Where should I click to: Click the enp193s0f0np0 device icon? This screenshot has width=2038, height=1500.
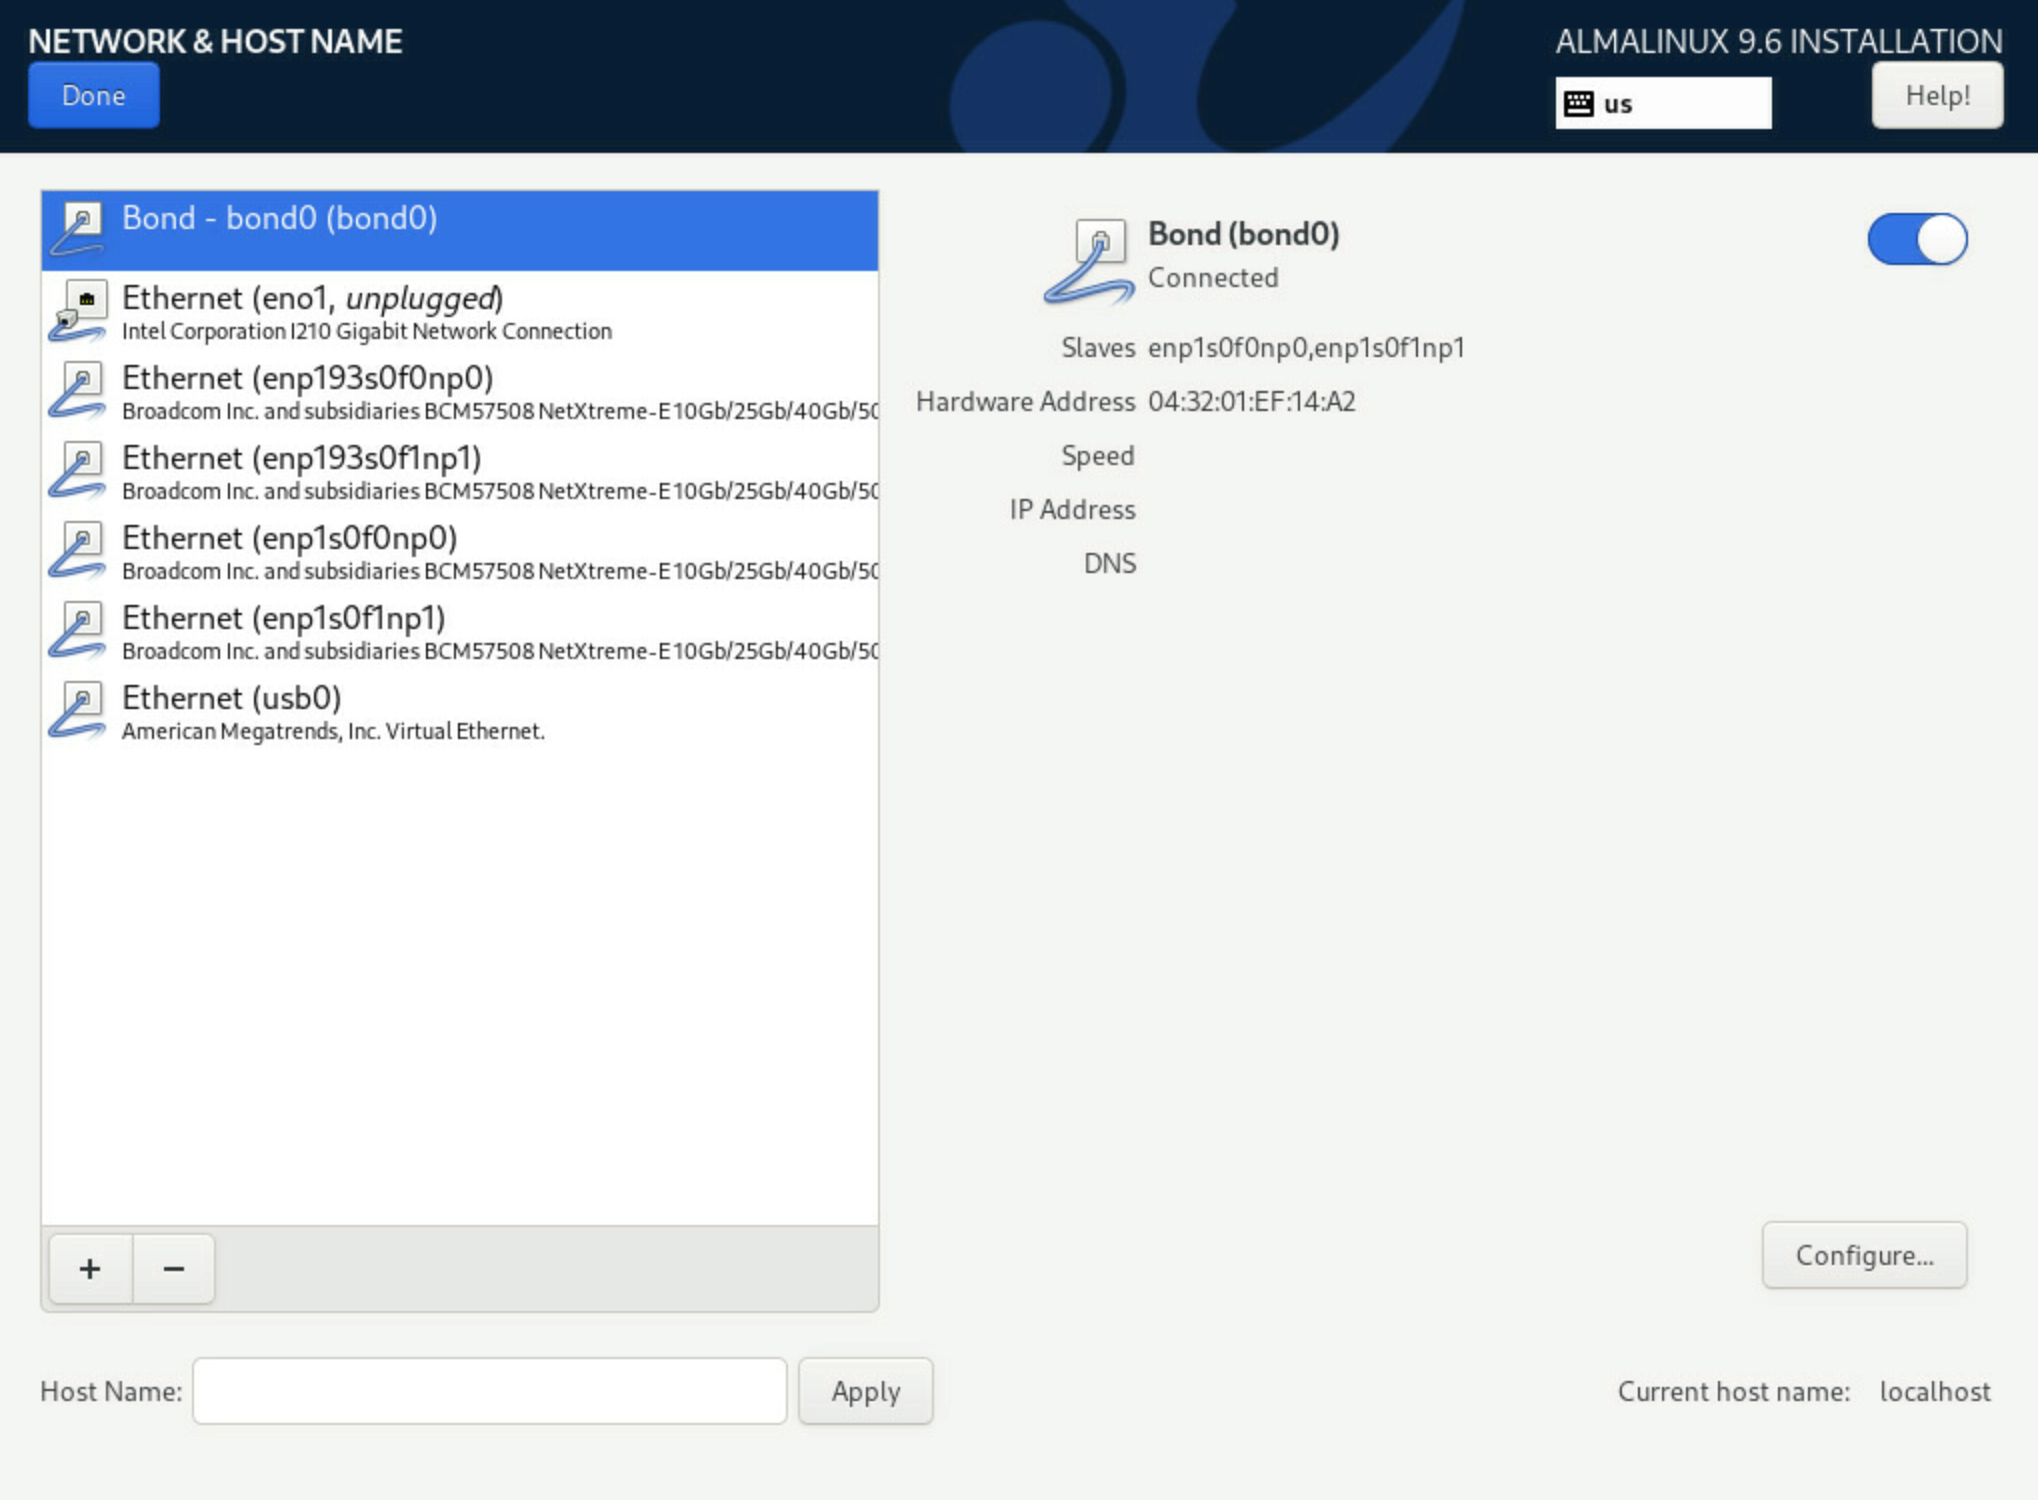pos(78,390)
